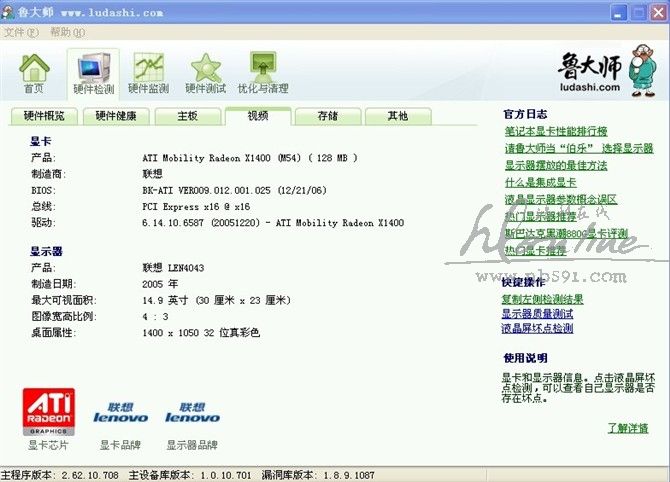Click the monitor product 联想 LEN4043
The image size is (670, 482).
tap(173, 268)
